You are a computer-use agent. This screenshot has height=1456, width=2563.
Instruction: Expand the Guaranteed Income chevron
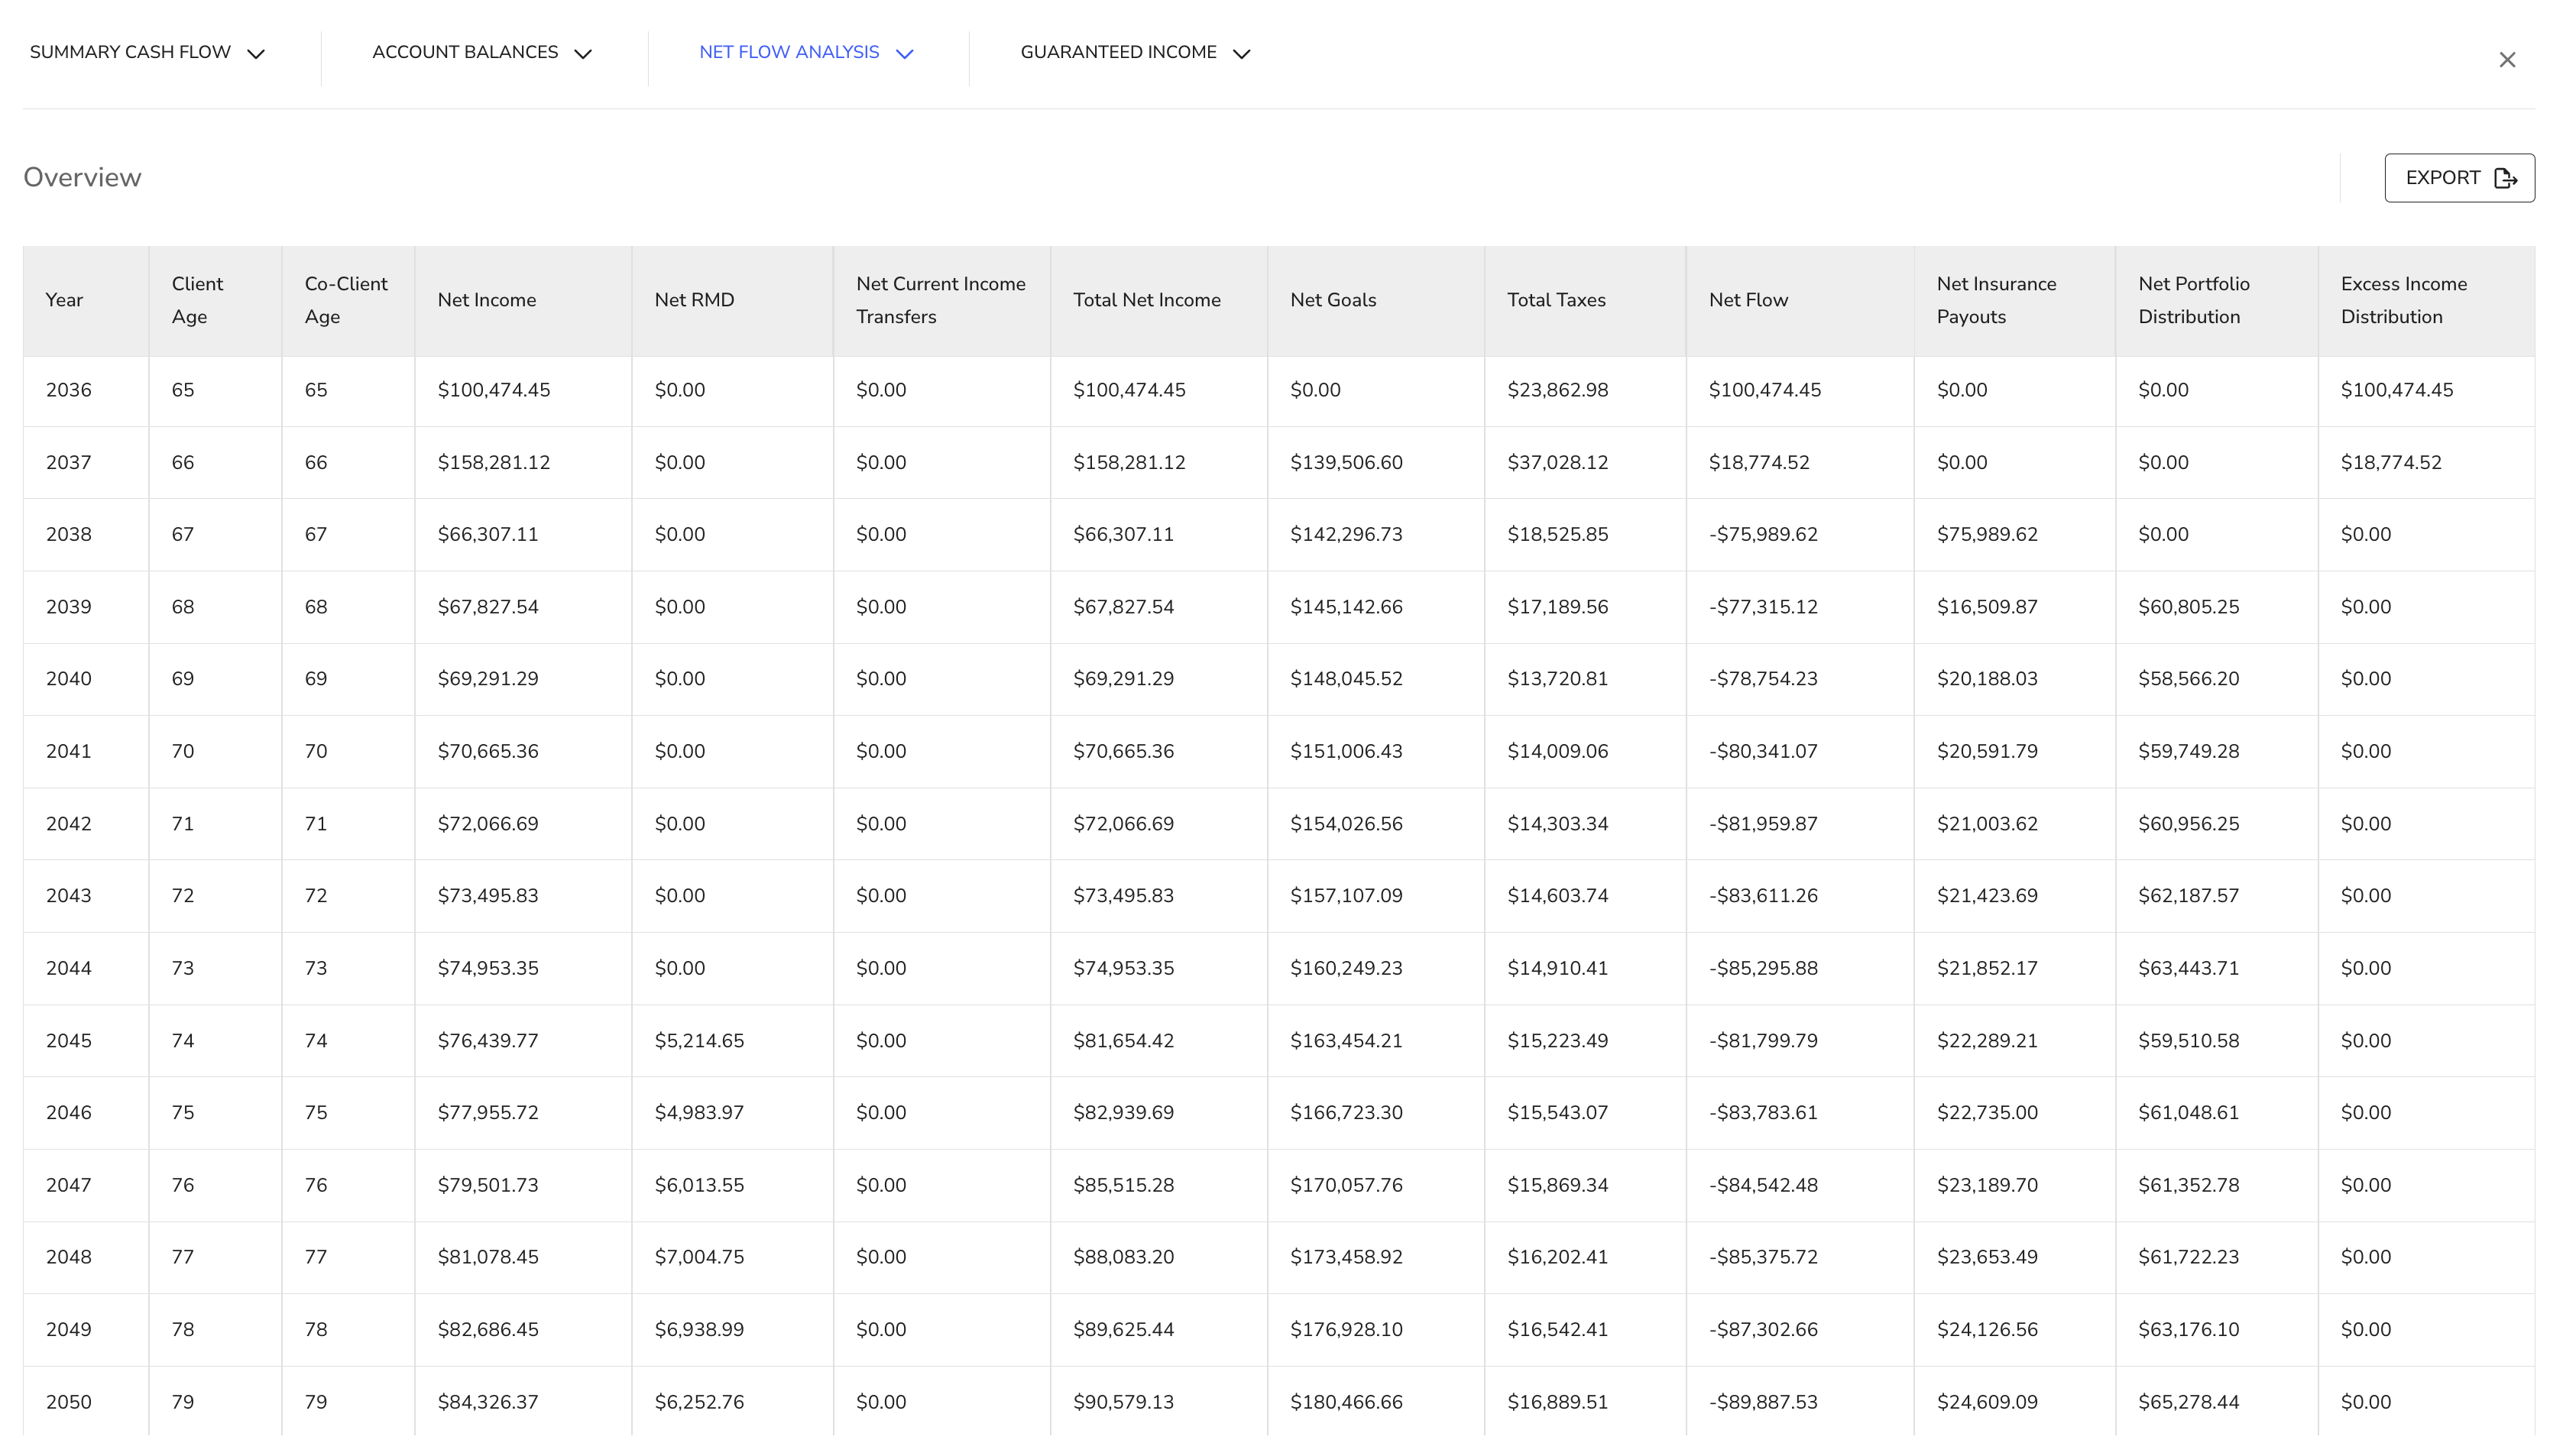(1242, 54)
